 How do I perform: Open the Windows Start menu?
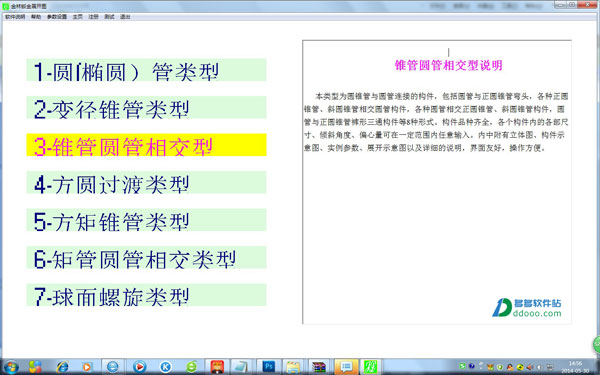click(x=11, y=367)
